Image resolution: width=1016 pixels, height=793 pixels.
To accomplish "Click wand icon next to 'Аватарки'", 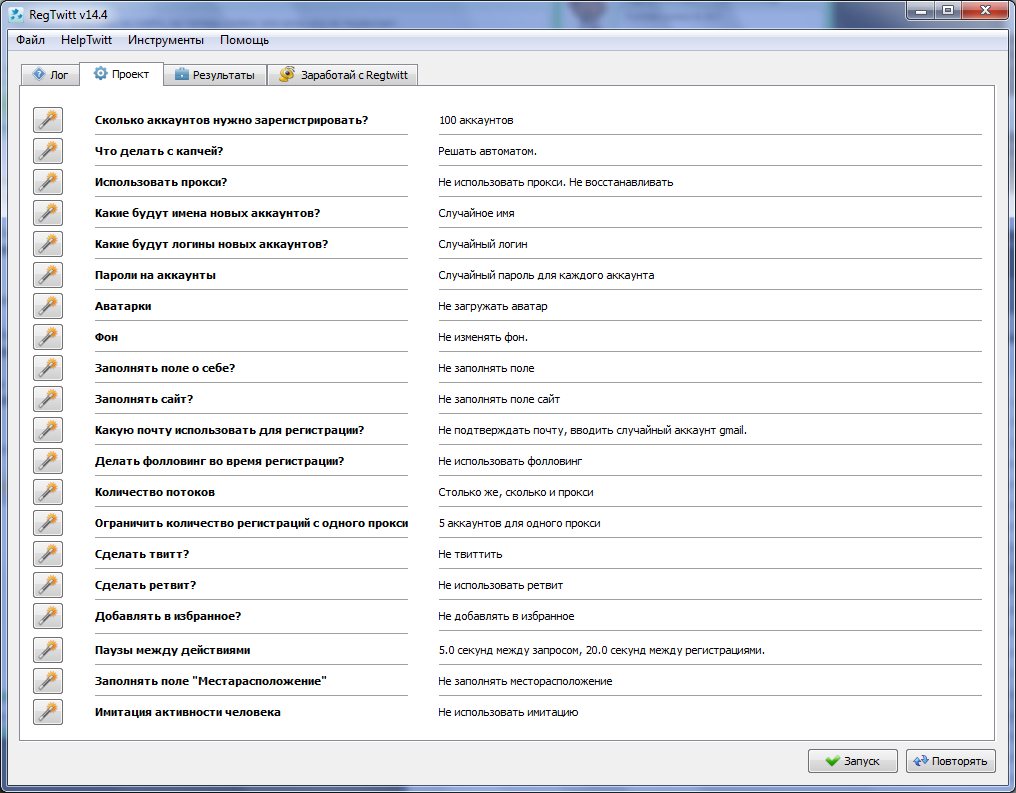I will click(48, 306).
